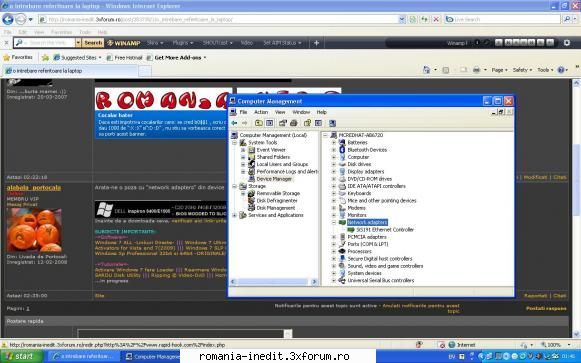581x363 pixels.
Task: Open the Get More Add-ons link
Action: coord(176,57)
